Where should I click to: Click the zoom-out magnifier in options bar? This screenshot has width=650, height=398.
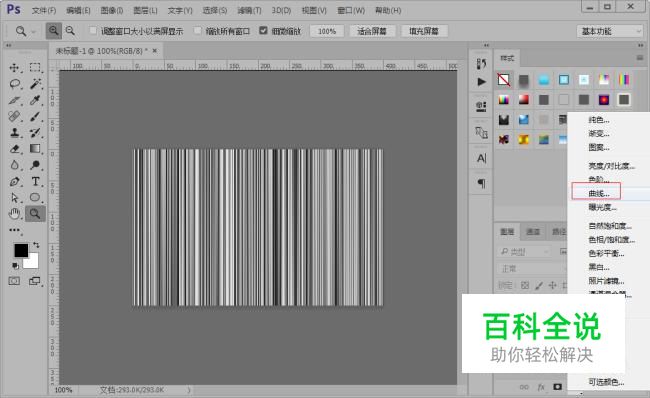[70, 31]
